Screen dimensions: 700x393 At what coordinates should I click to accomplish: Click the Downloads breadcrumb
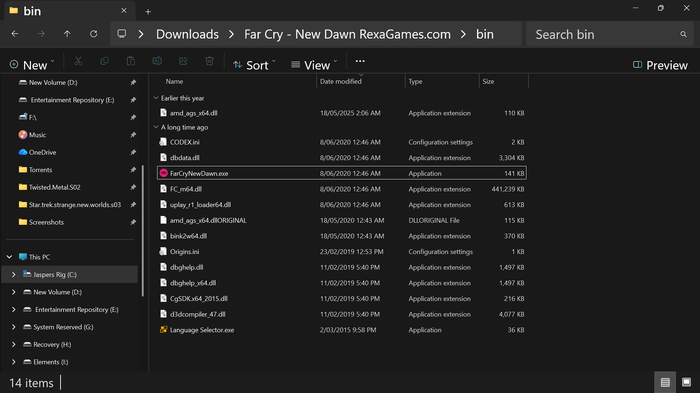pos(187,34)
